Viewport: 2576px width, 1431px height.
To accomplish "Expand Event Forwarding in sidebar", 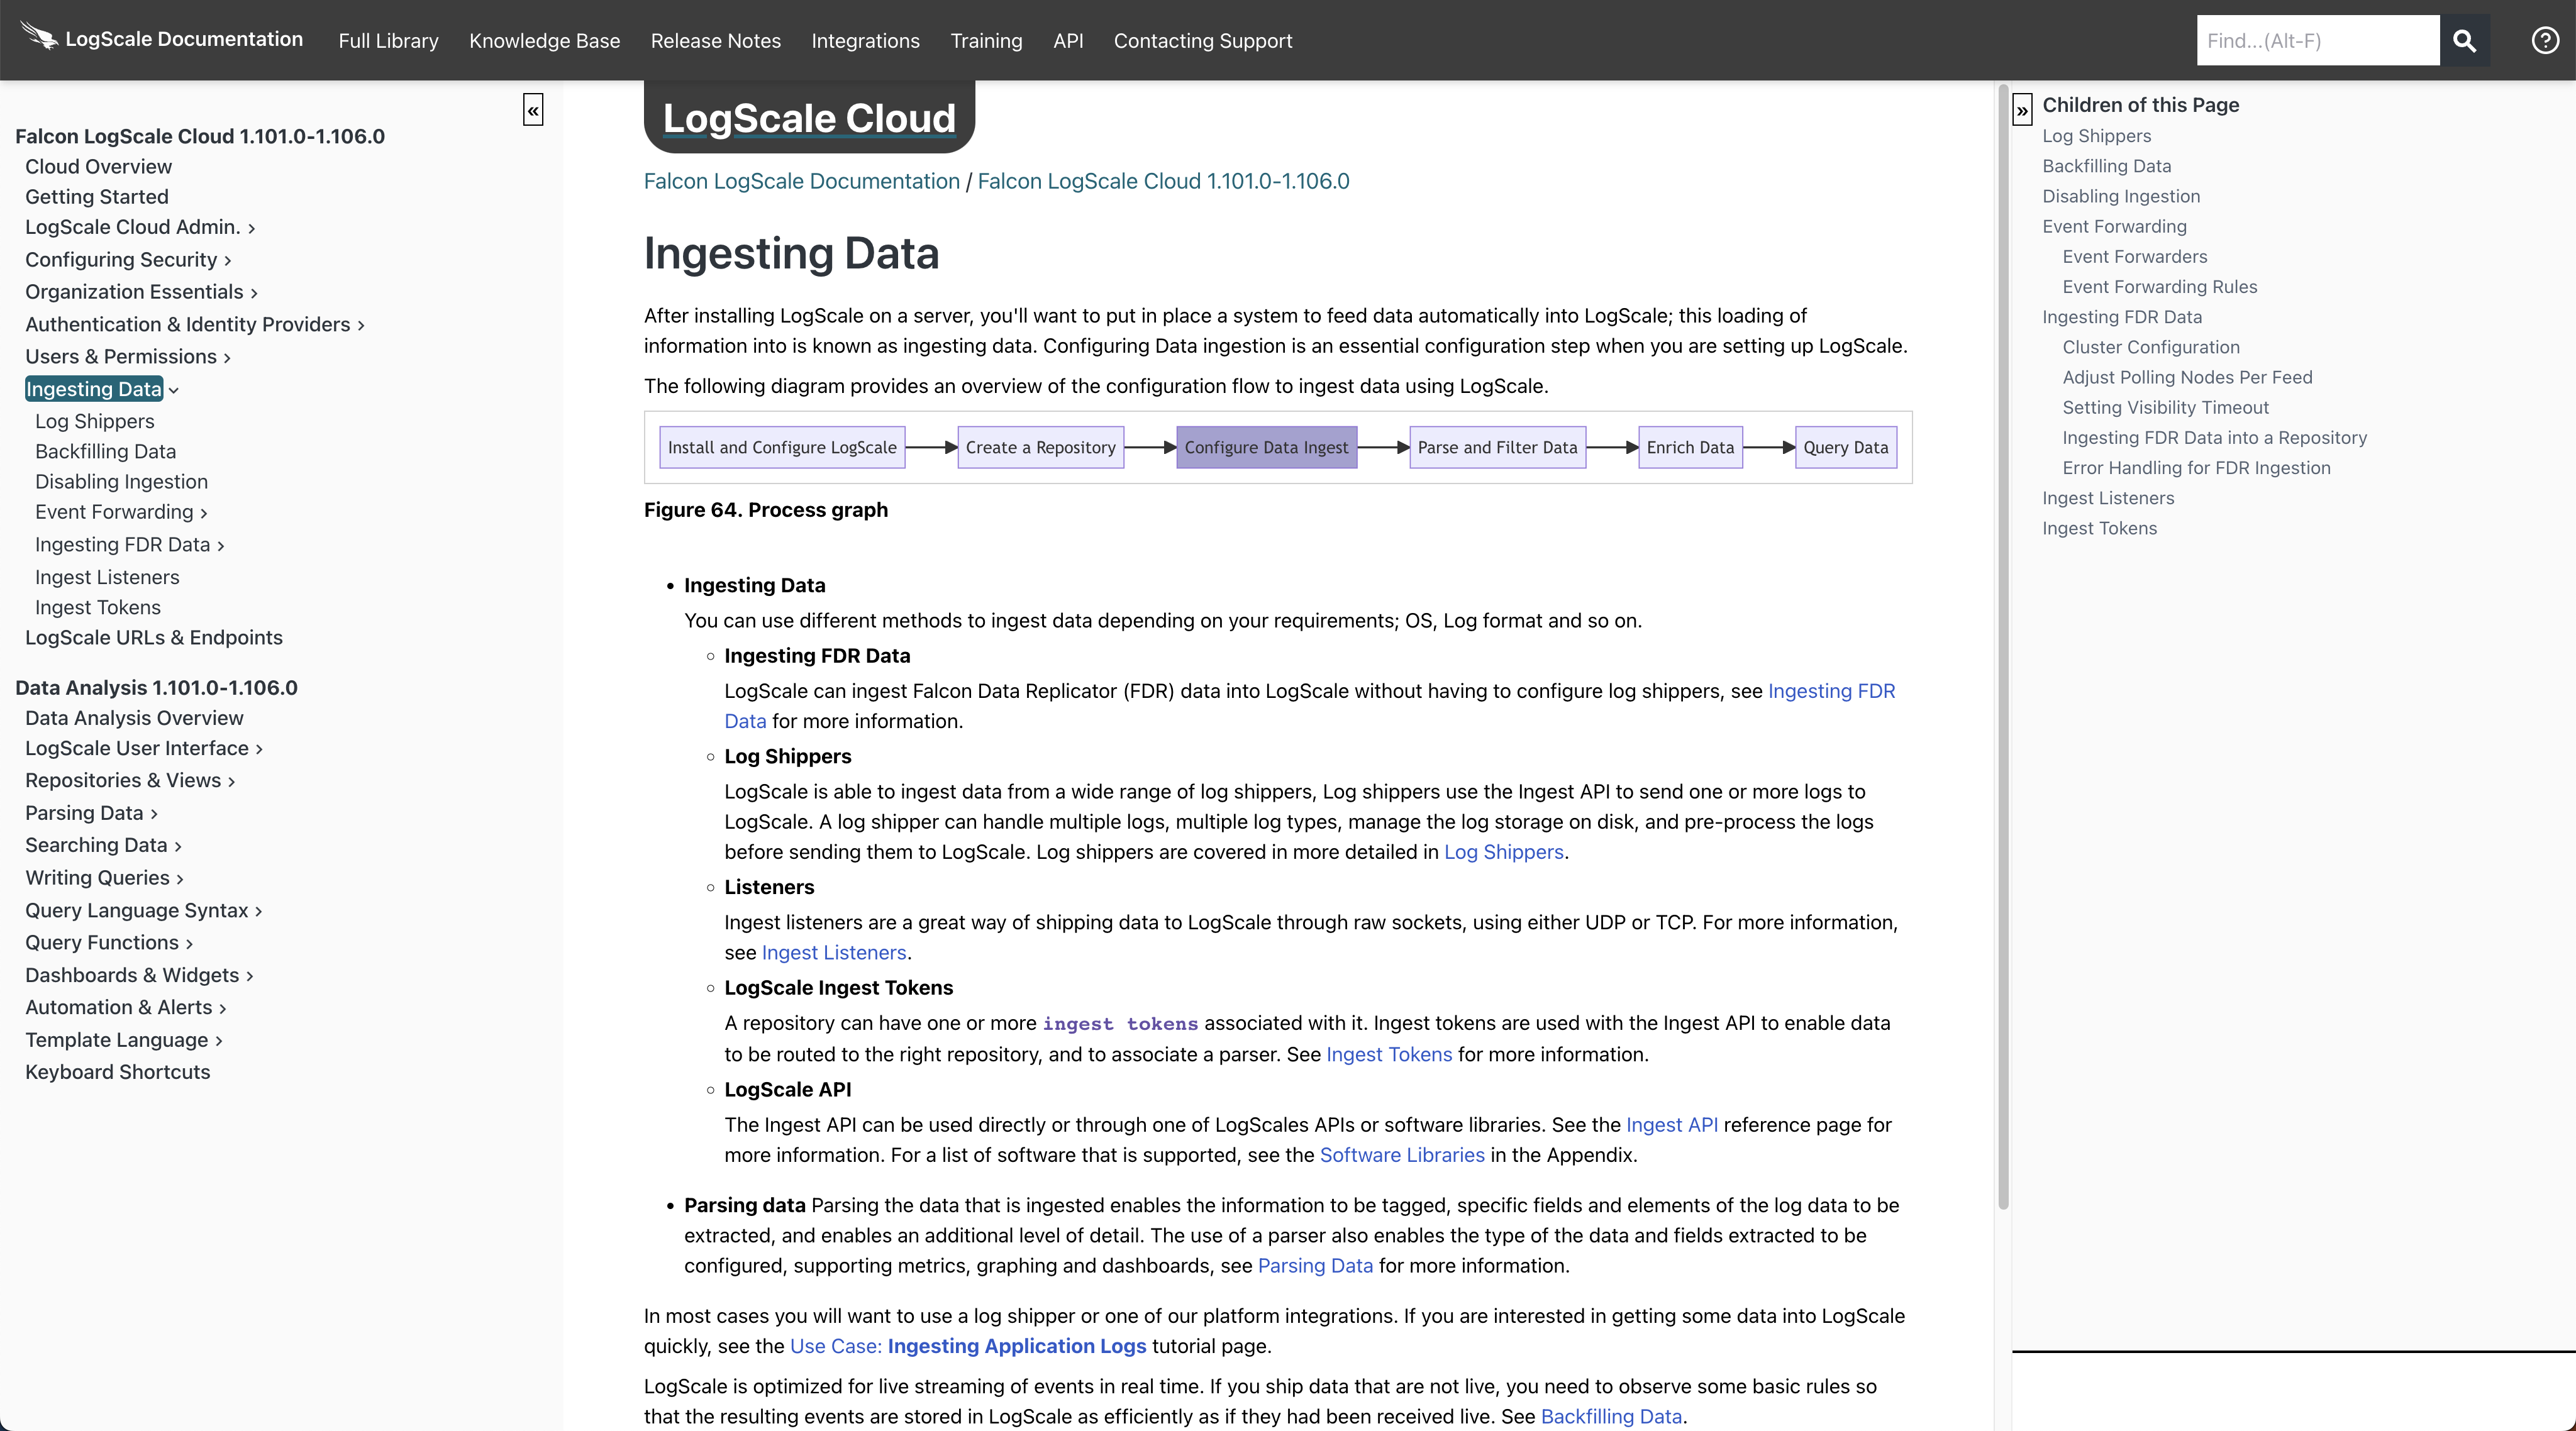I will click(204, 514).
